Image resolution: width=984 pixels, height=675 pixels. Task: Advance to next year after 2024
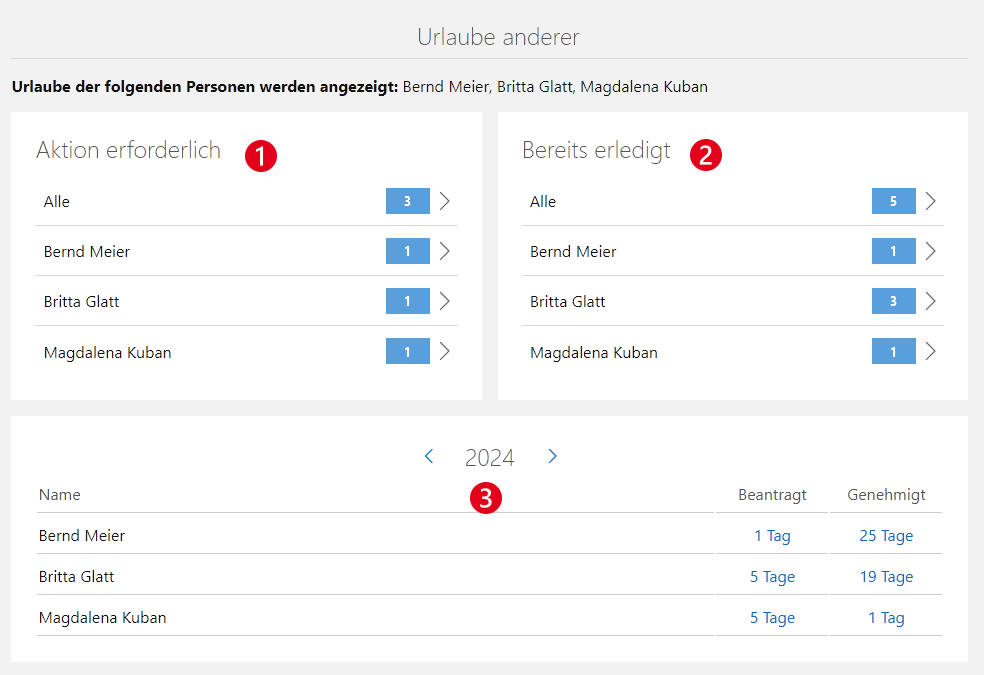pos(552,457)
